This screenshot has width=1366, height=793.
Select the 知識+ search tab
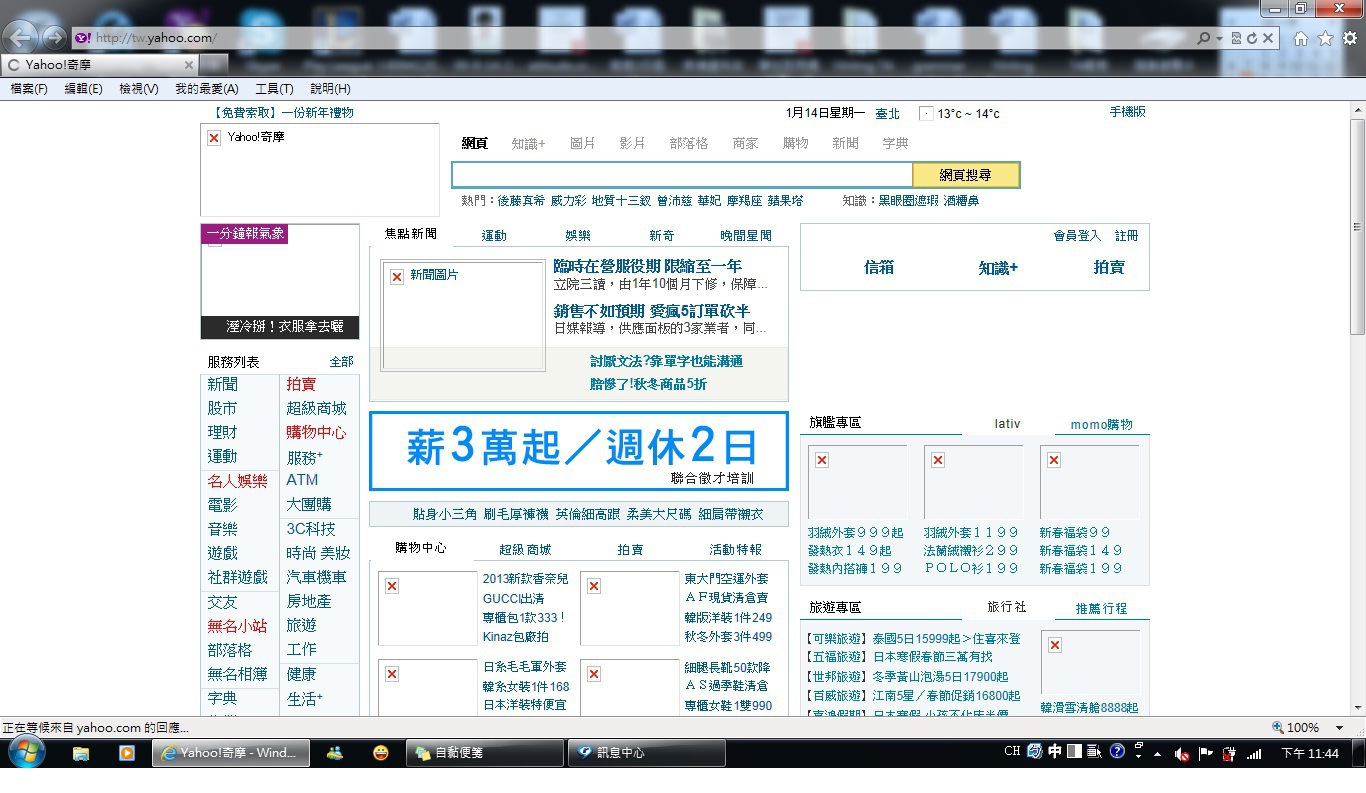click(528, 143)
